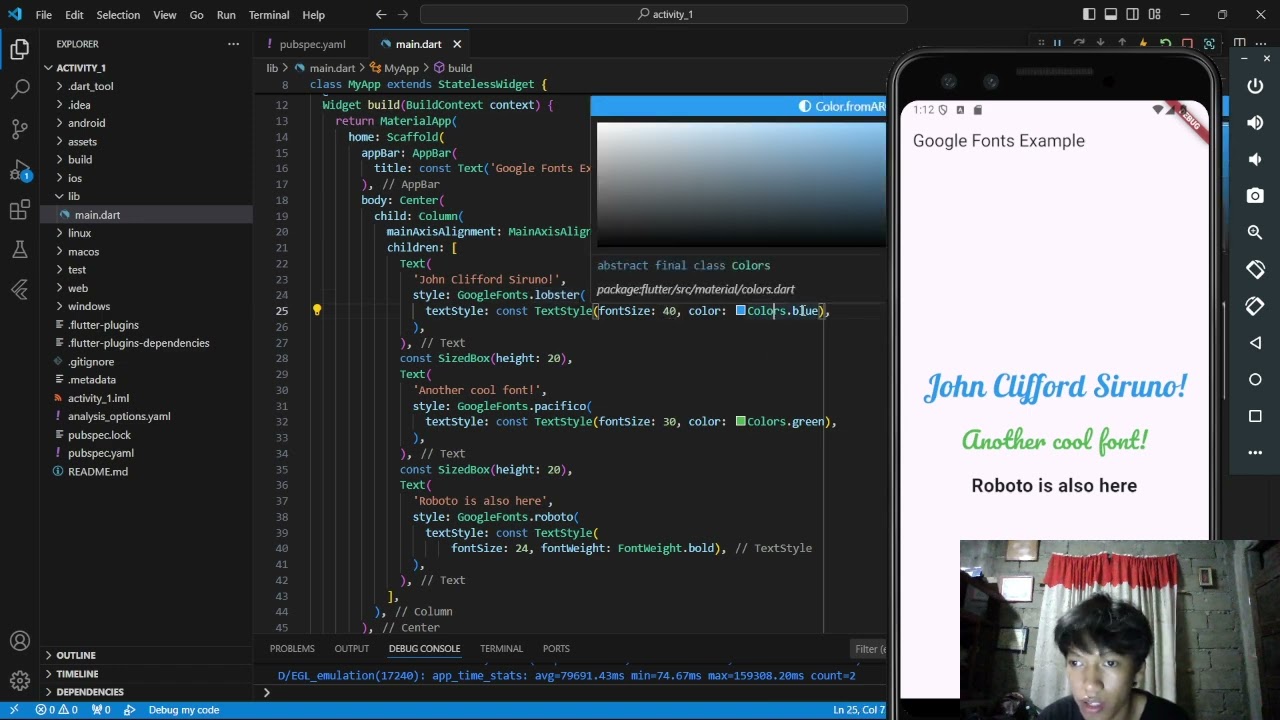Click the blue color swatch before Colors.blue
Image resolution: width=1280 pixels, height=720 pixels.
(x=741, y=311)
